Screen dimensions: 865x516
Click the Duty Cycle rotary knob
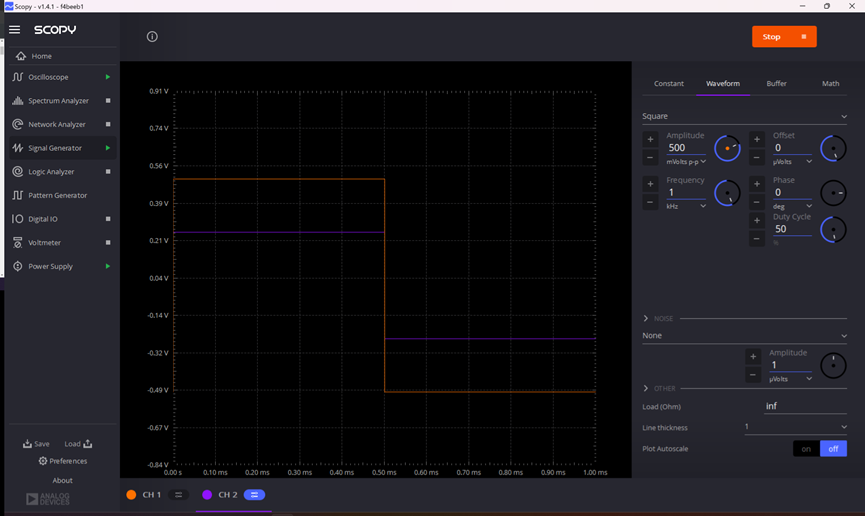[834, 230]
